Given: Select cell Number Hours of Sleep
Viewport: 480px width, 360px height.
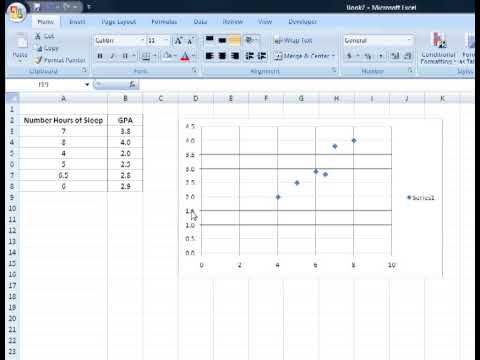Looking at the screenshot, I should (63, 120).
